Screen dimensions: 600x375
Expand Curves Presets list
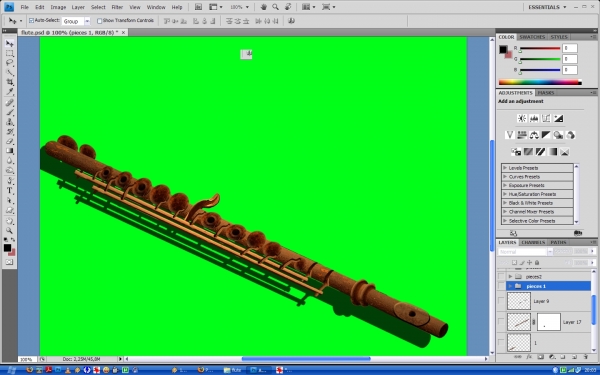505,177
